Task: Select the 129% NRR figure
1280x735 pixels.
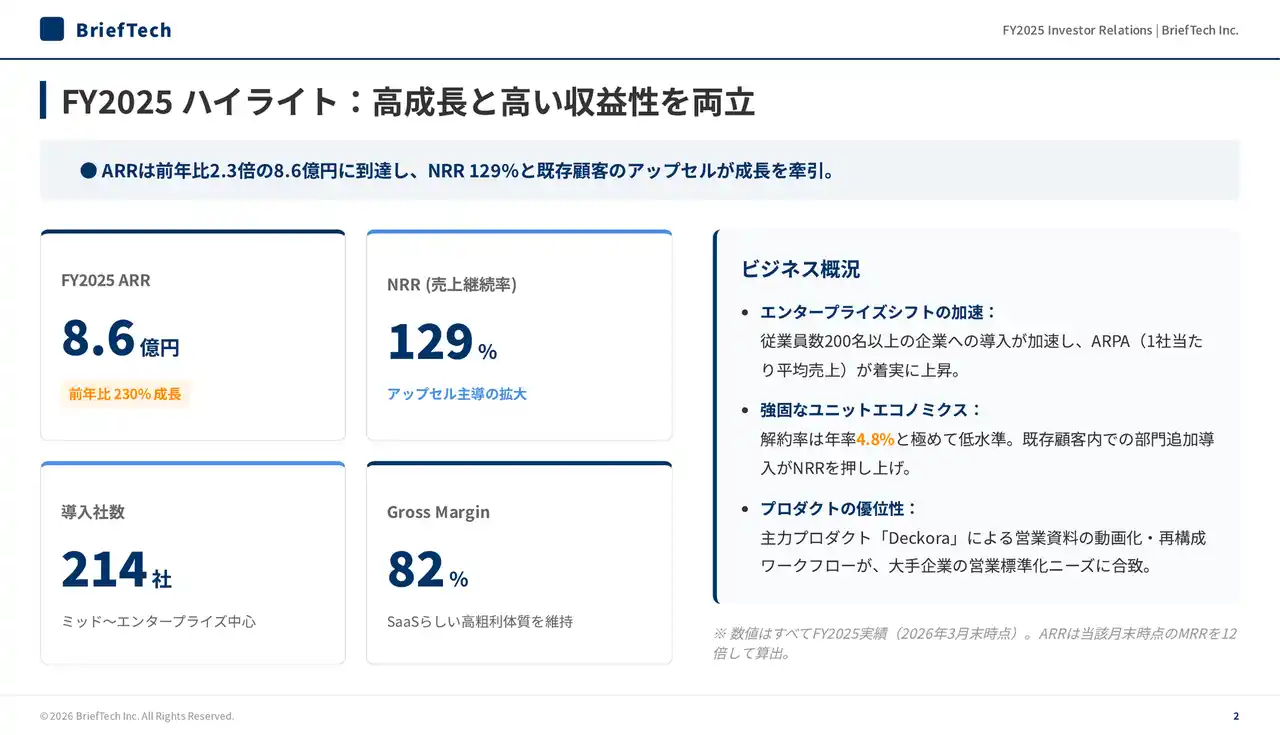Action: pos(441,342)
